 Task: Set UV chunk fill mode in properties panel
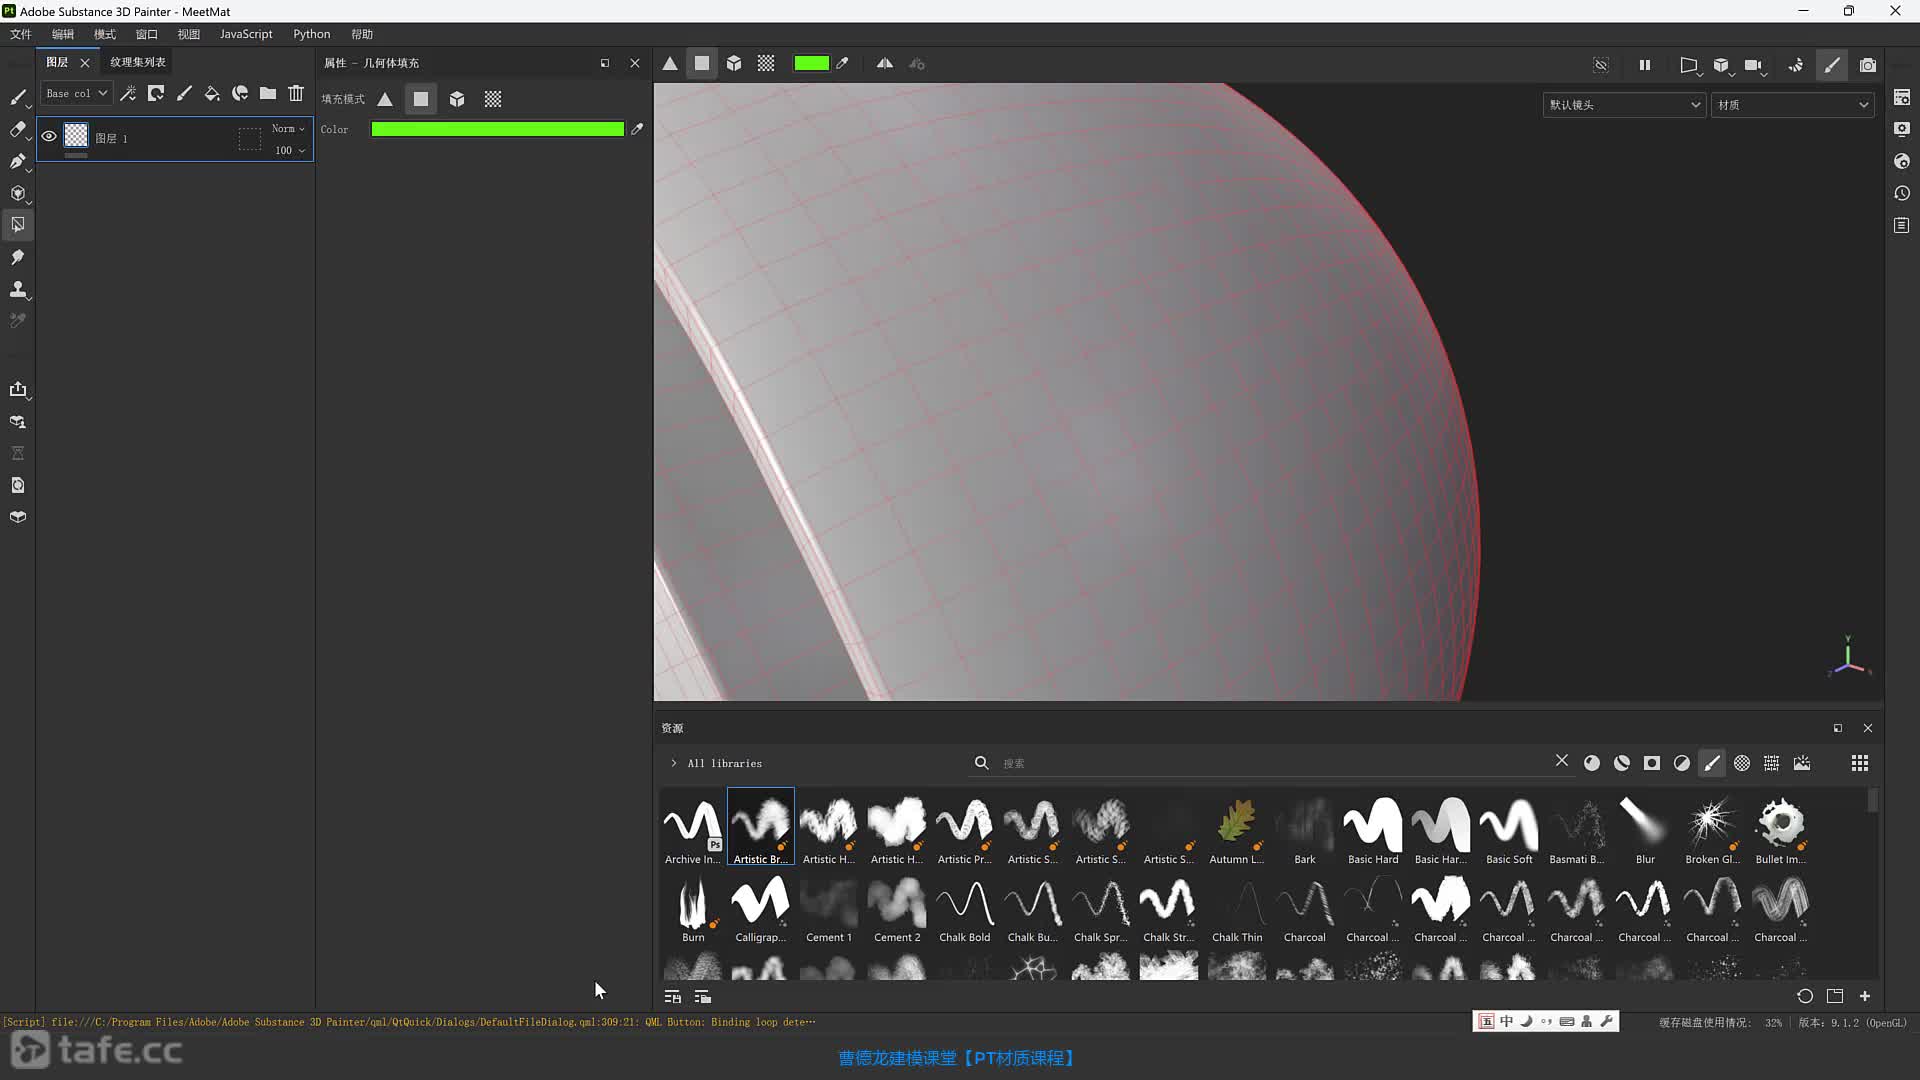(x=493, y=99)
